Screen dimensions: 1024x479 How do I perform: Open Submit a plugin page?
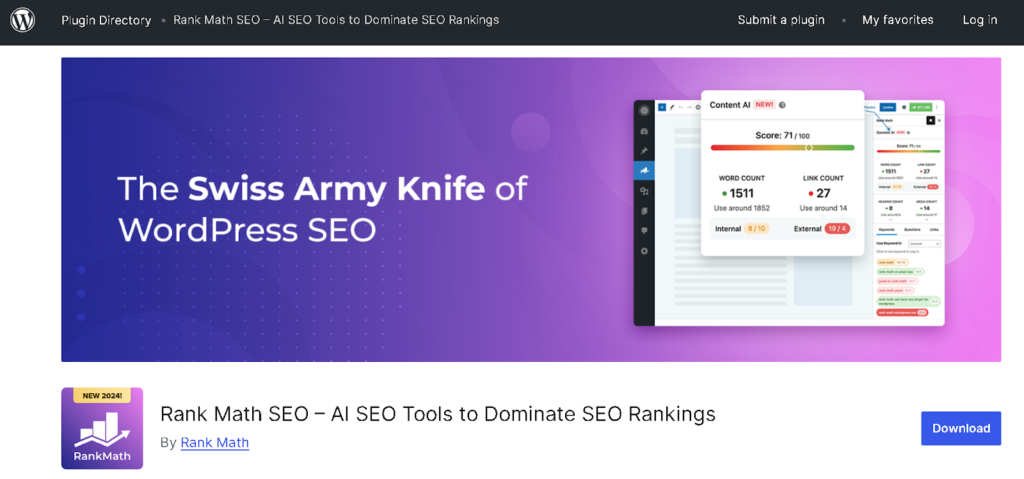click(x=782, y=20)
